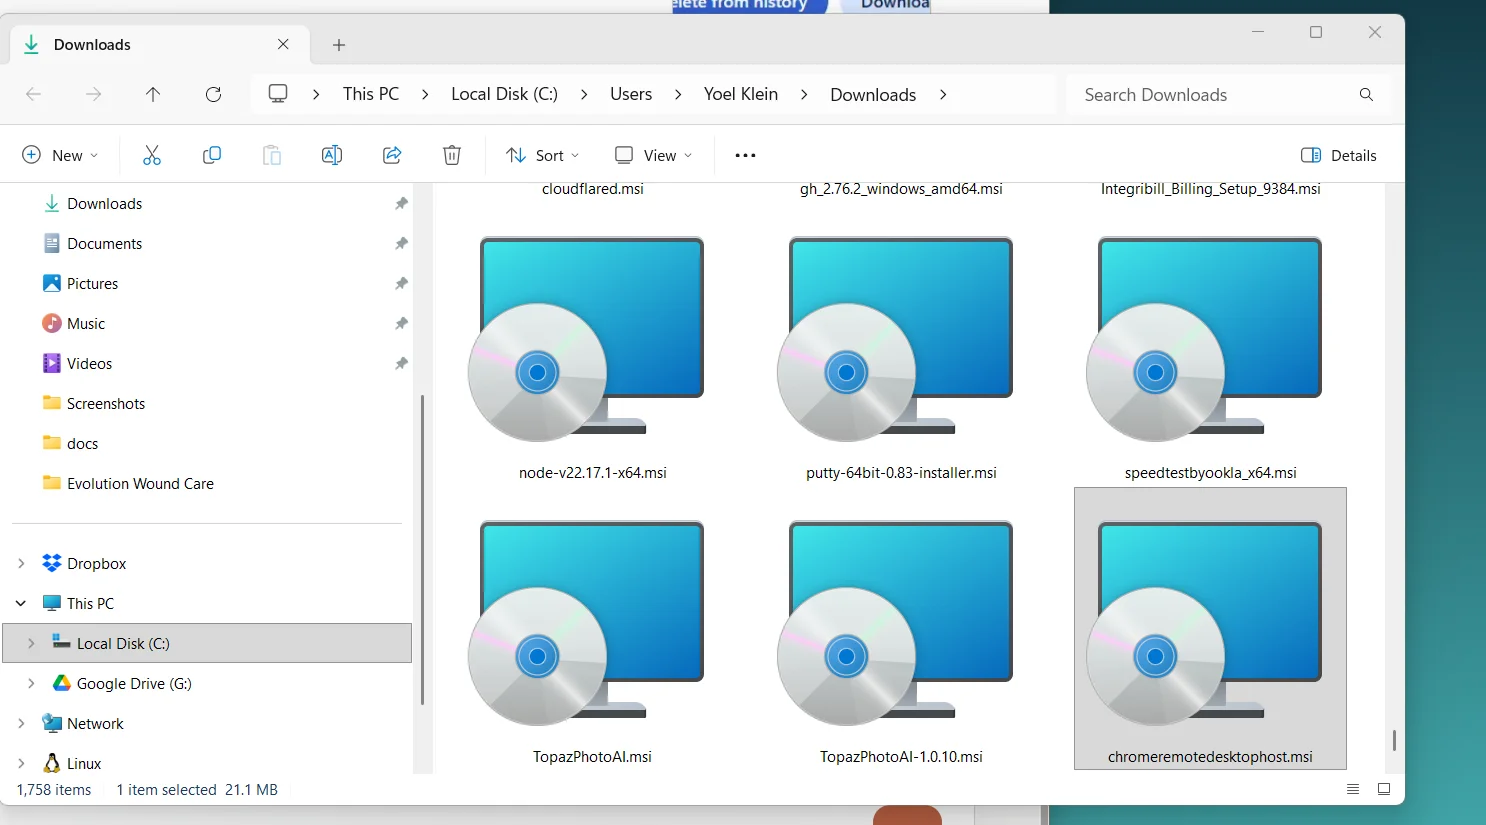The width and height of the screenshot is (1486, 825).
Task: Unpin Videos via its pin icon
Action: click(x=401, y=363)
